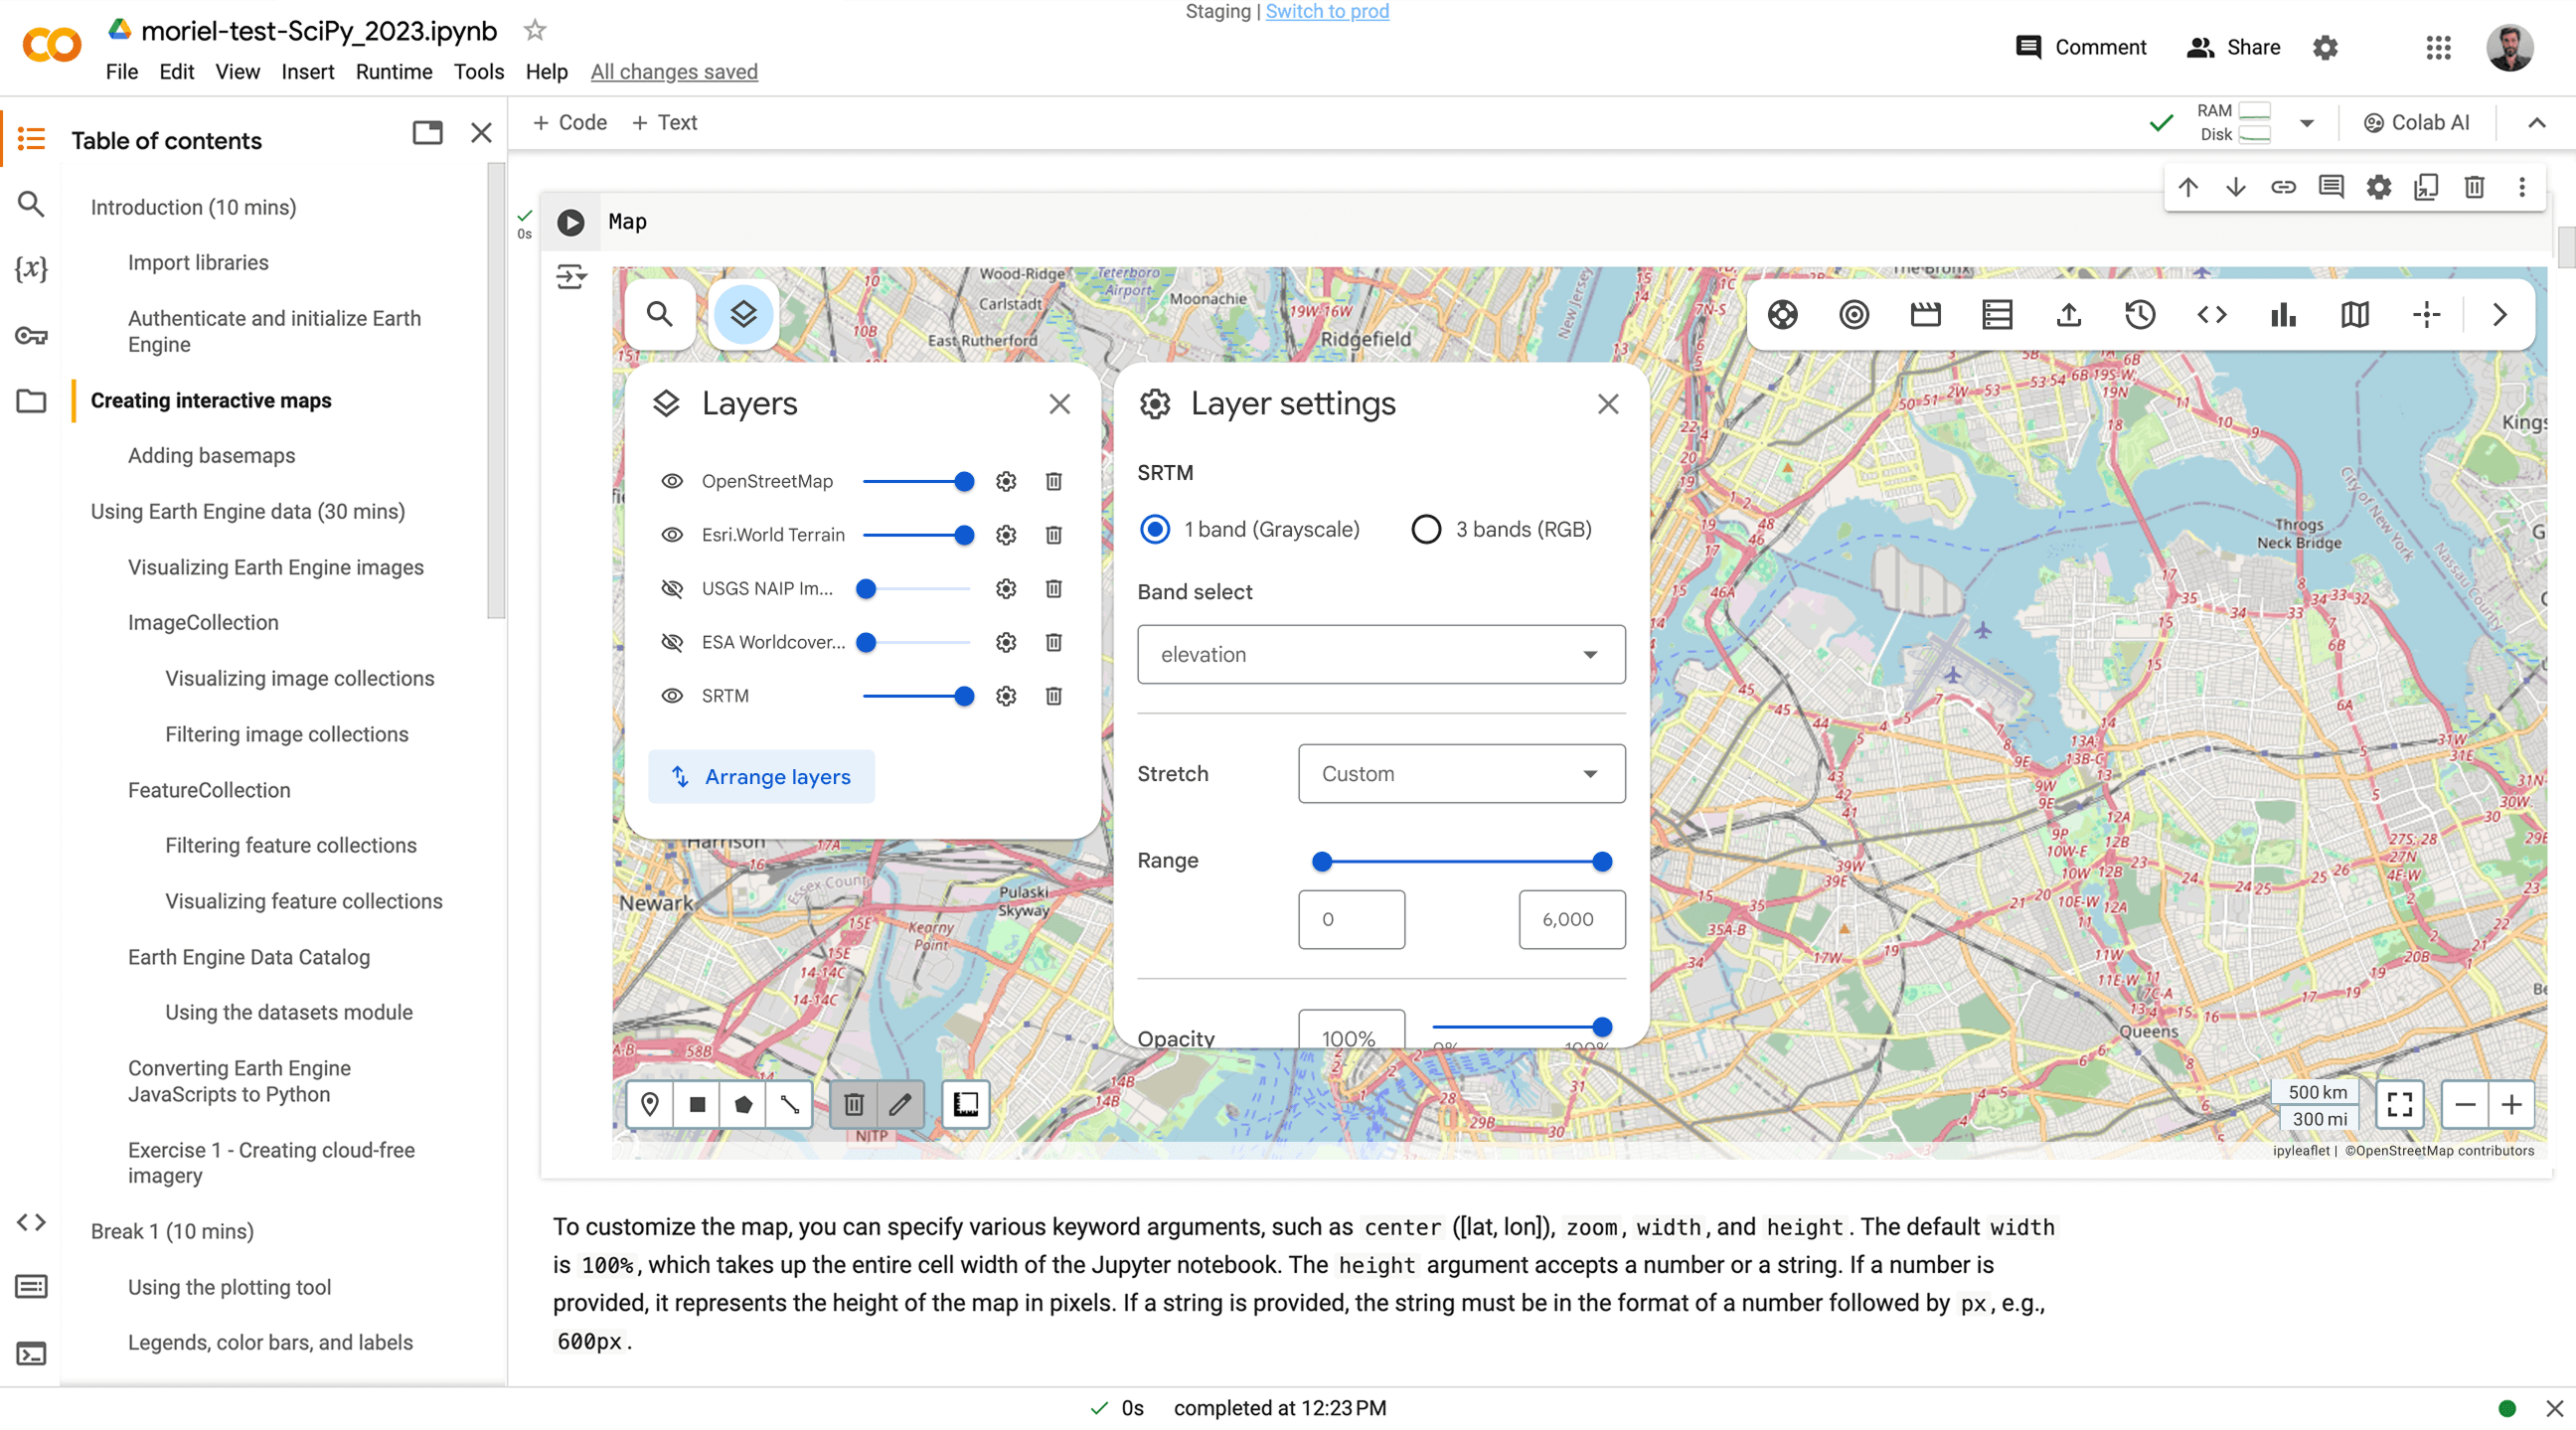The height and width of the screenshot is (1430, 2576).
Task: Click the Range minimum value field showing 0
Action: pyautogui.click(x=1352, y=920)
